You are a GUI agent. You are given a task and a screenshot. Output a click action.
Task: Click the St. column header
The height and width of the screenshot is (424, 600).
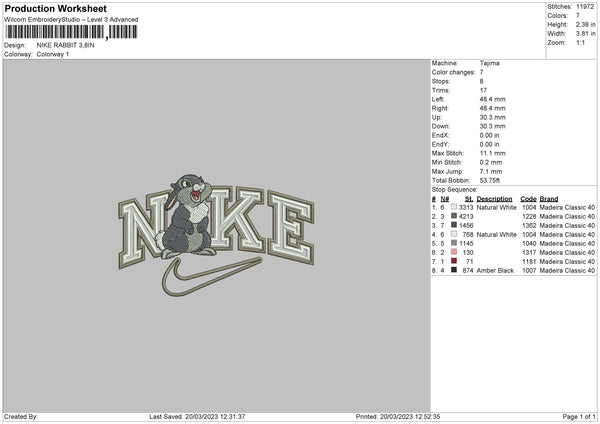[x=469, y=199]
